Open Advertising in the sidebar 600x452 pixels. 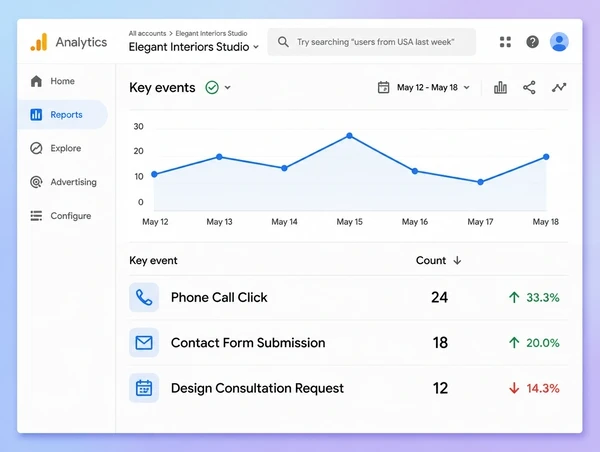(73, 182)
